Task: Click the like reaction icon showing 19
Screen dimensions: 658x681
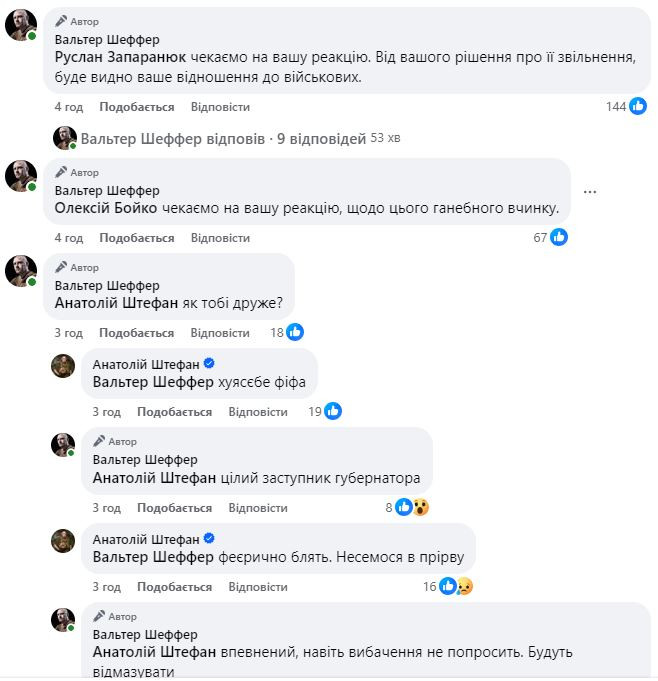Action: 333,411
